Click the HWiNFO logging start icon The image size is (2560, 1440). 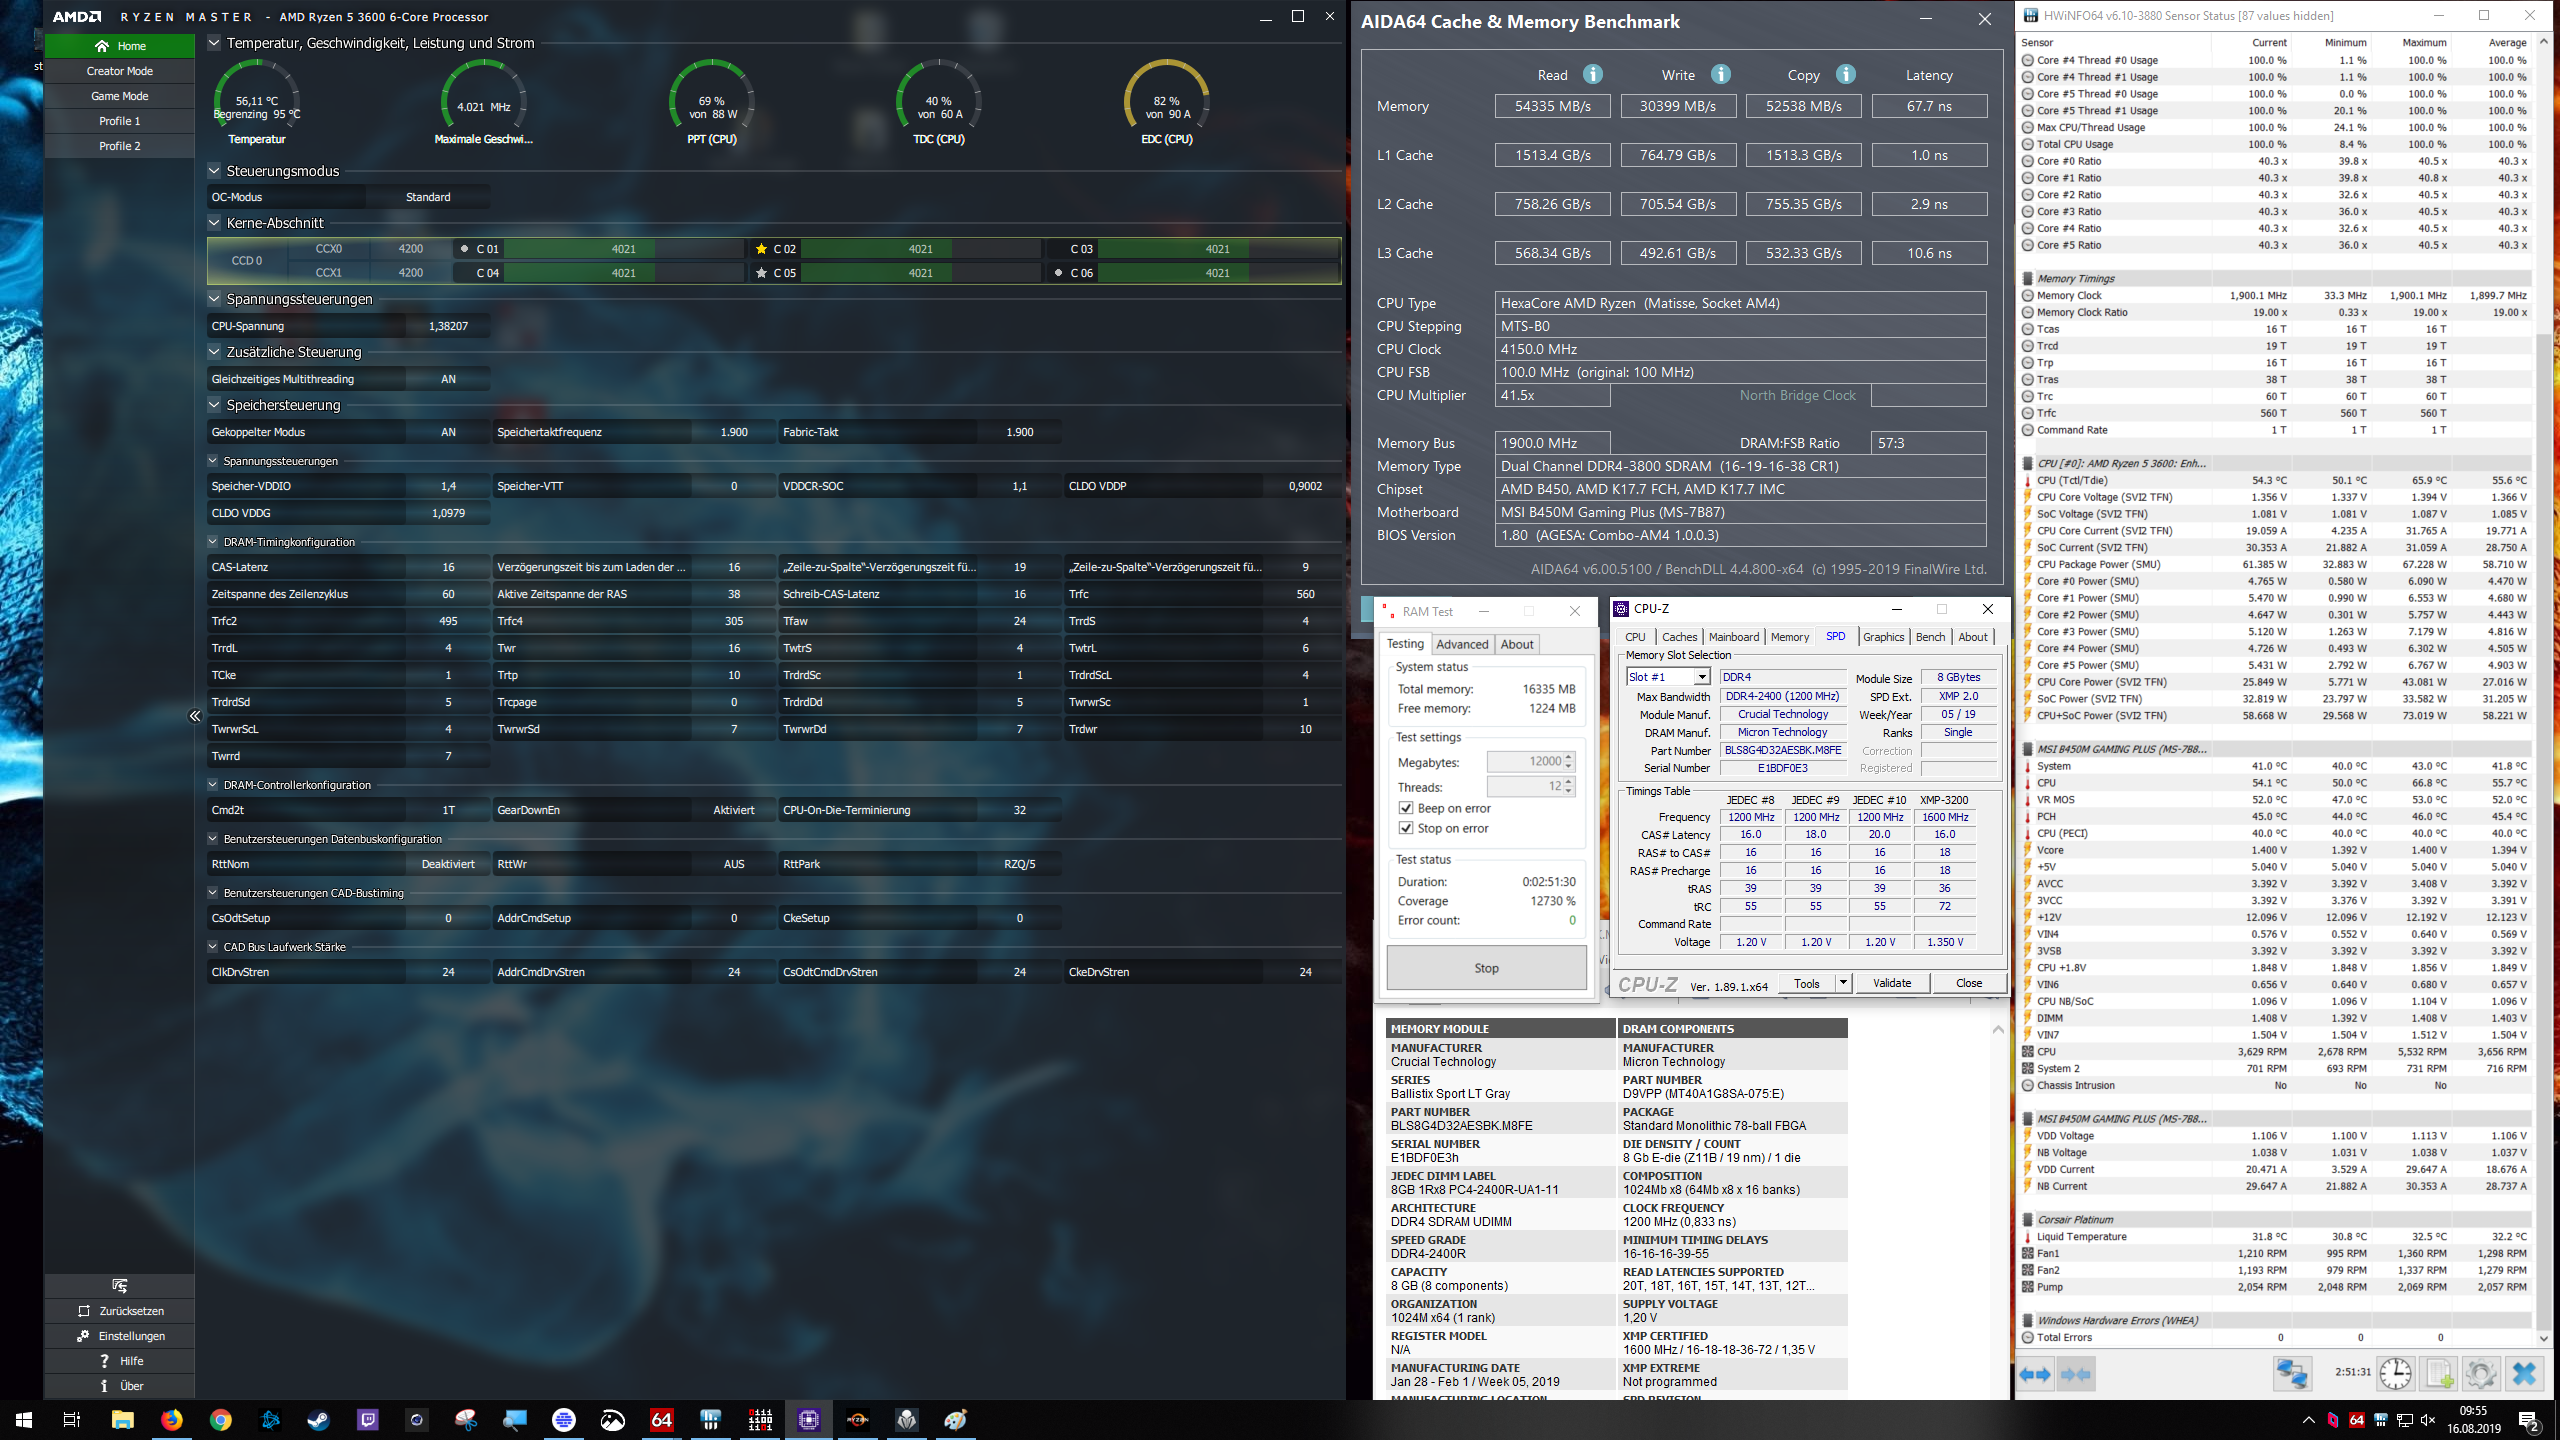(2439, 1374)
